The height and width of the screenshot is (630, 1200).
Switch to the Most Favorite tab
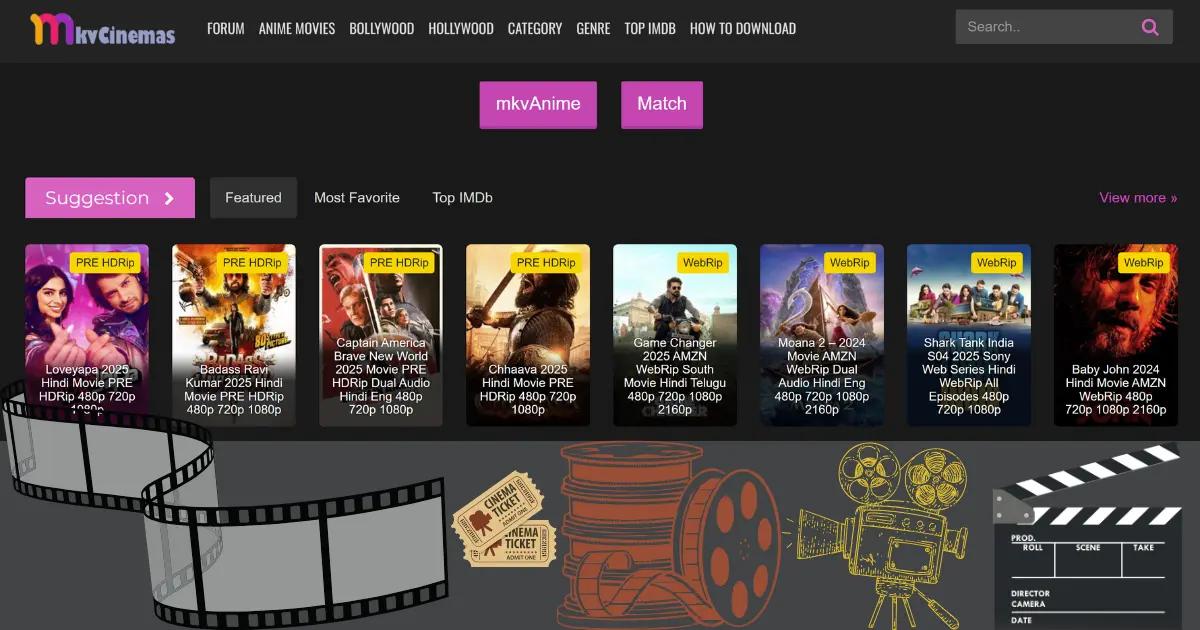pyautogui.click(x=356, y=198)
